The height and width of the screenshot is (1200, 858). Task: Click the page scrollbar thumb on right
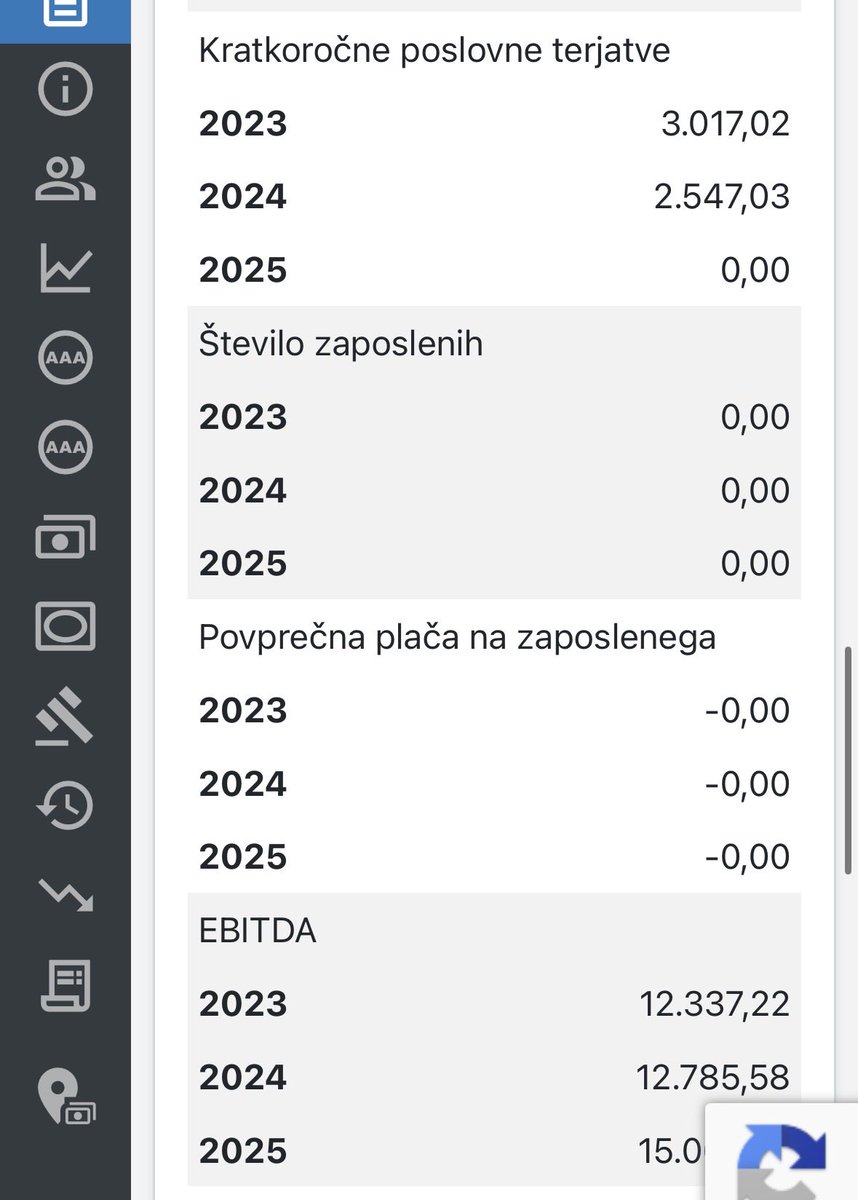tap(850, 758)
